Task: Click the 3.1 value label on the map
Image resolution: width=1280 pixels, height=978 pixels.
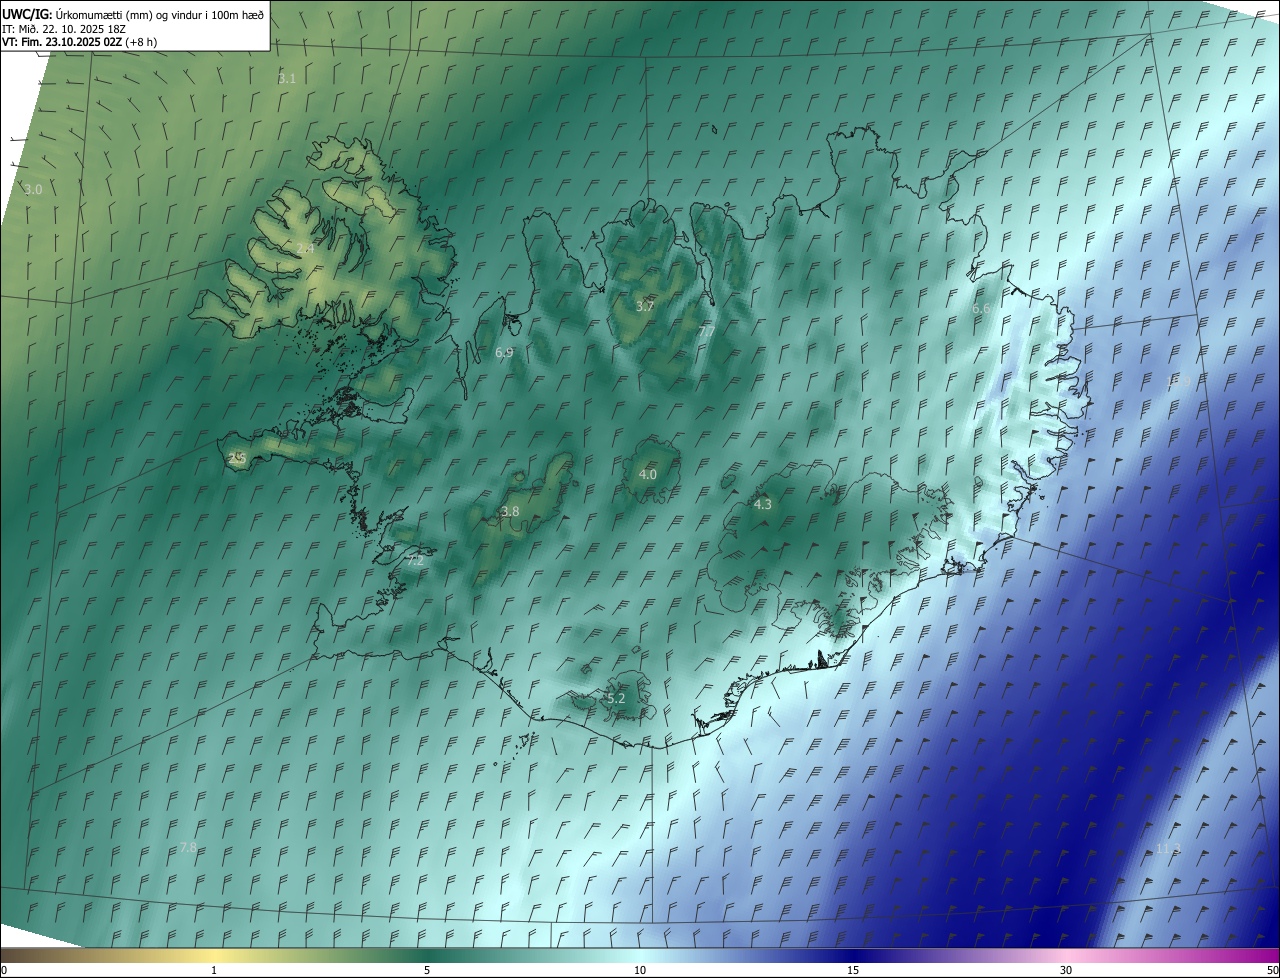Action: tap(287, 78)
